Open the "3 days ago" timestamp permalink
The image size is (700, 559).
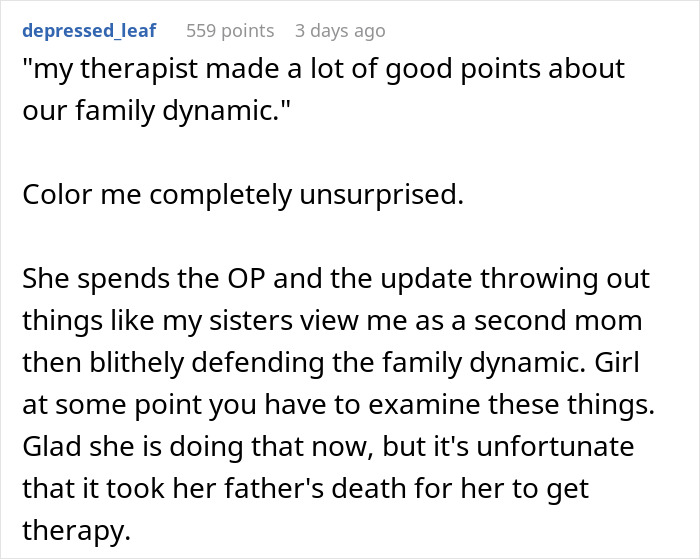340,31
